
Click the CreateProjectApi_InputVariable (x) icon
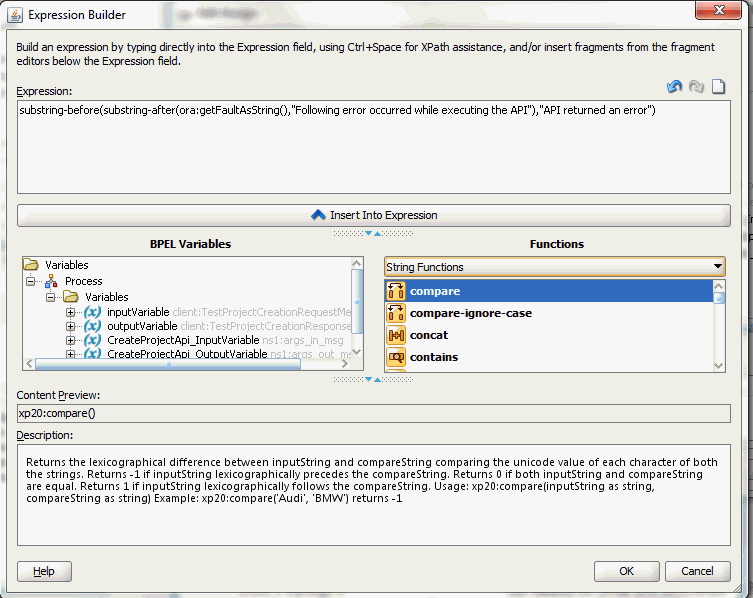pos(92,340)
